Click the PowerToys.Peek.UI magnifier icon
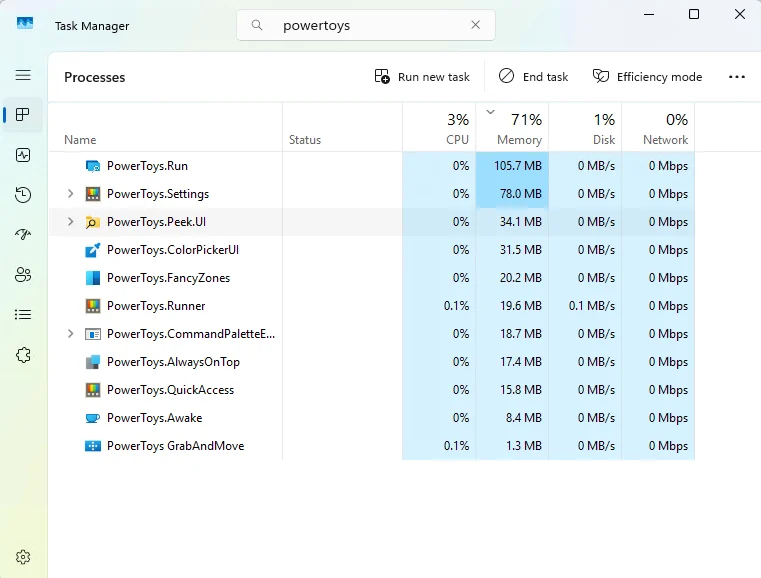Viewport: 761px width, 578px height. pos(93,222)
